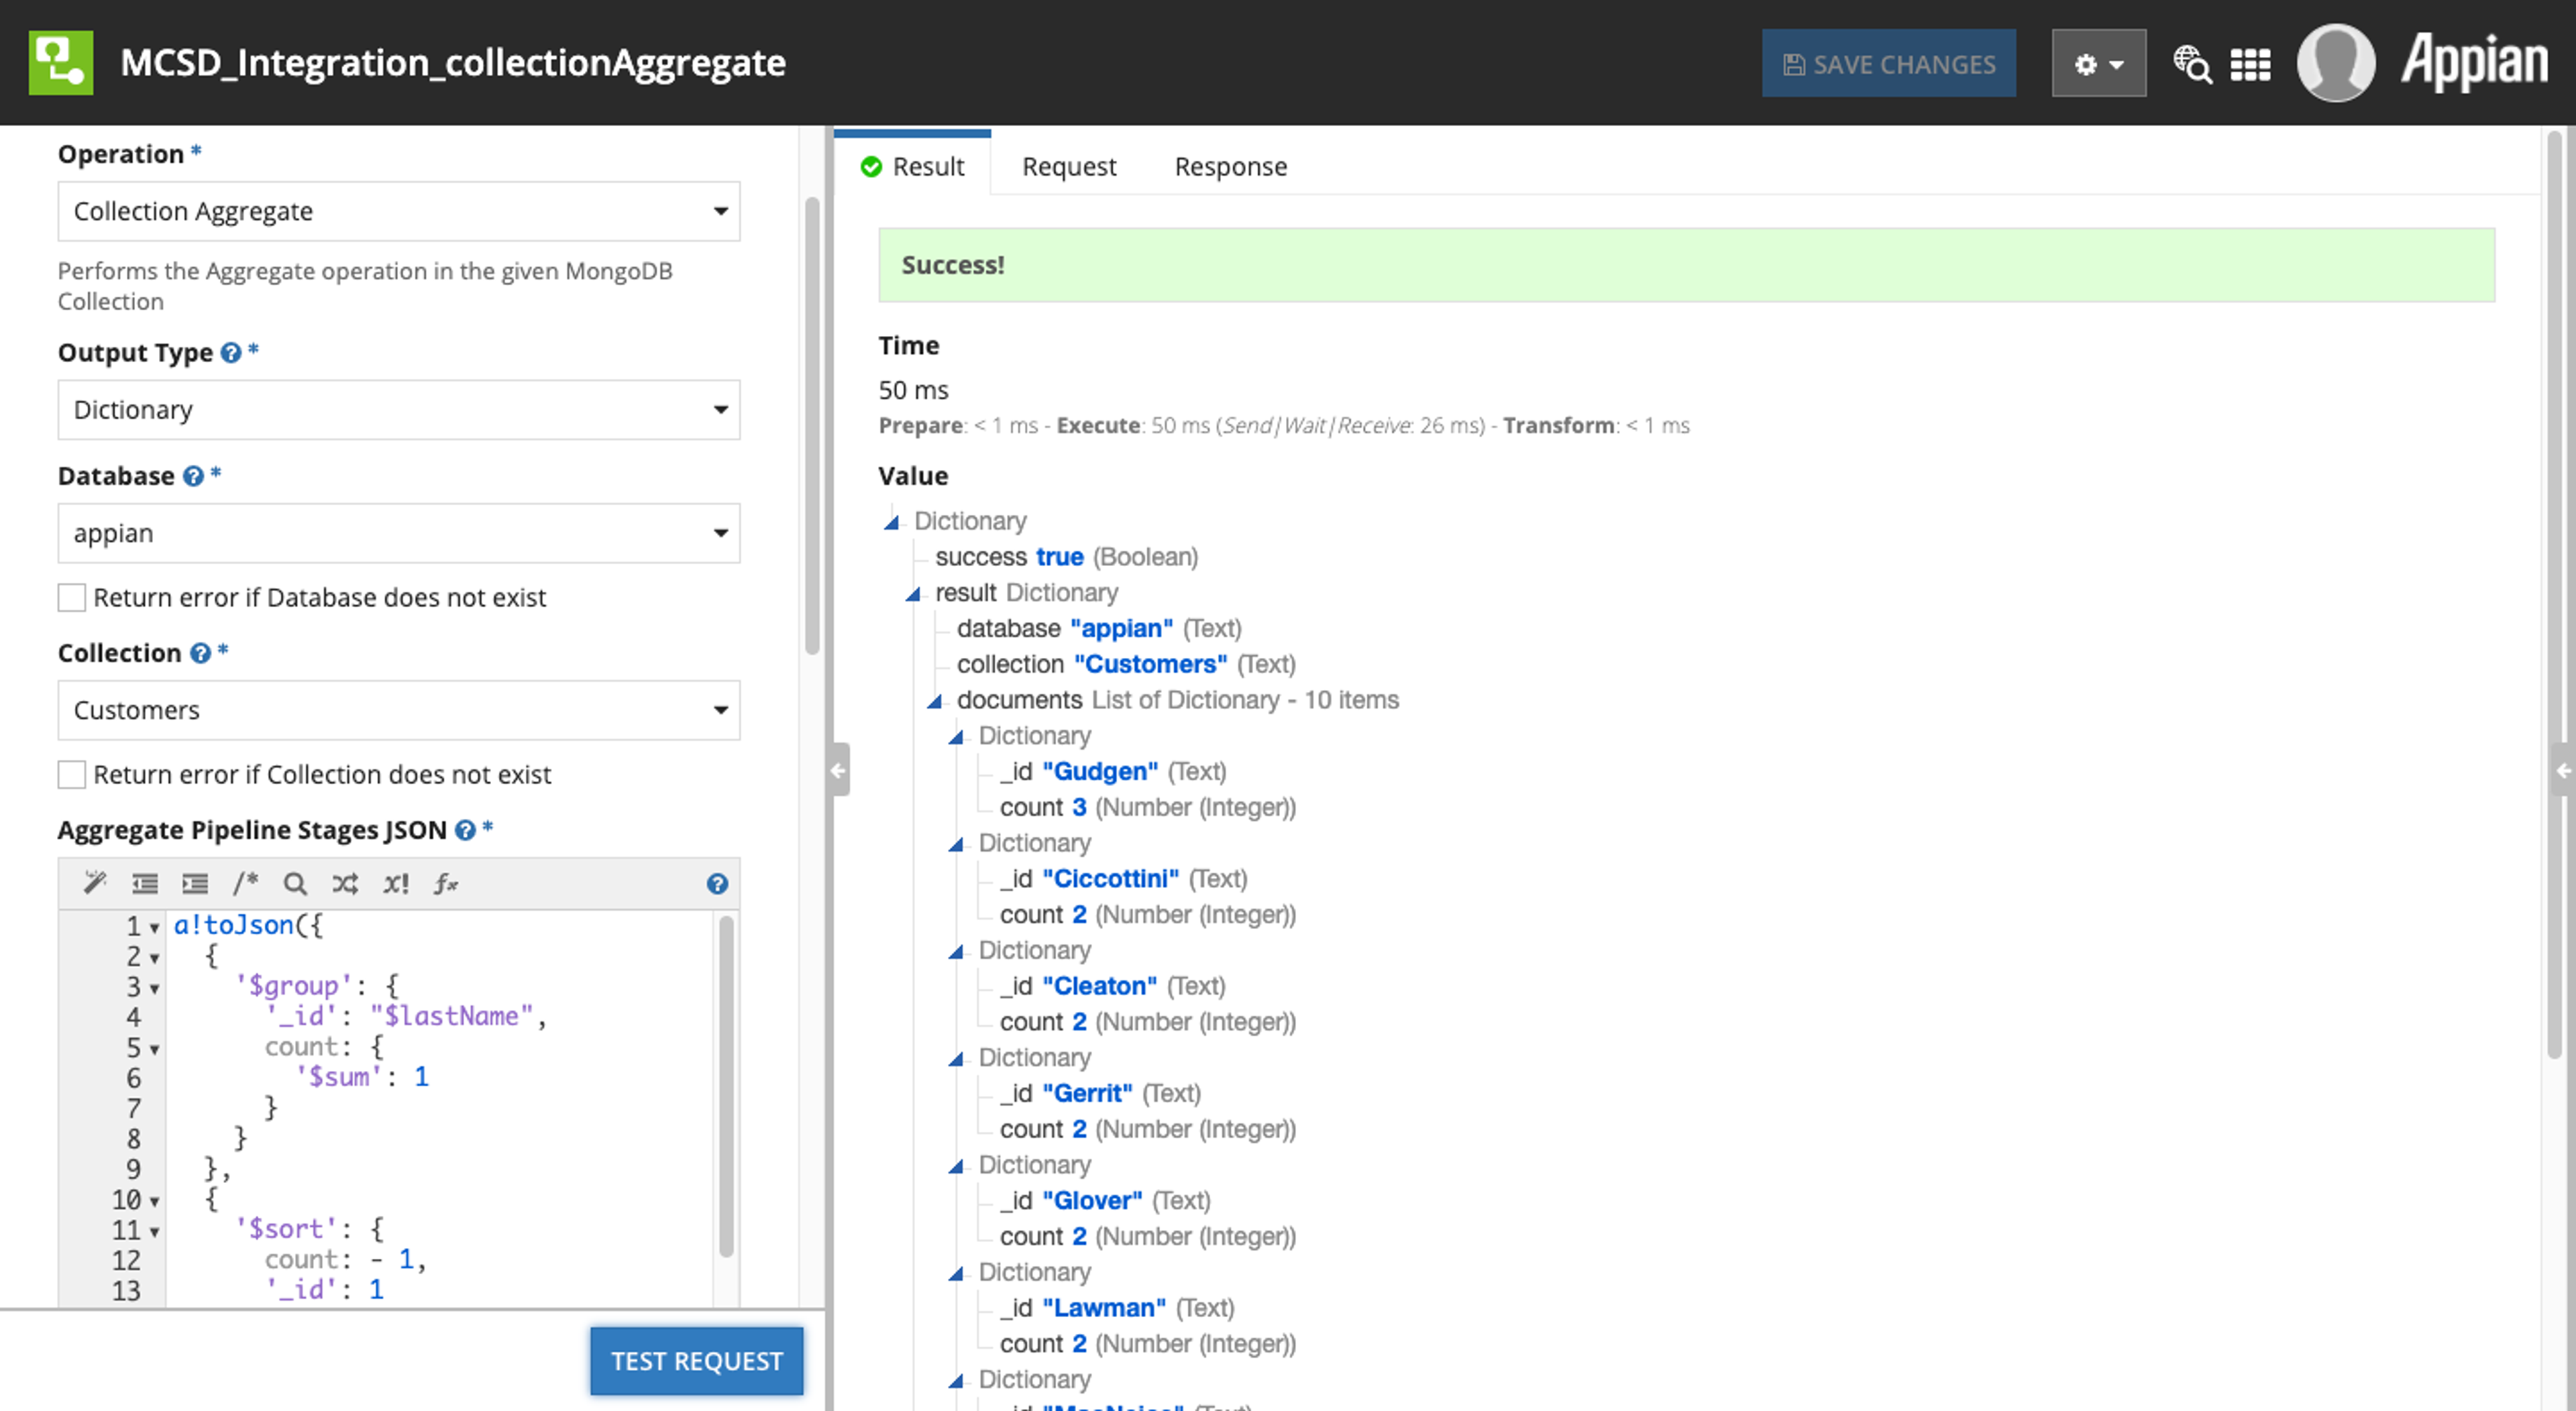Click the integration title MCSD_Integration_collectionAggregate
The height and width of the screenshot is (1411, 2576).
coord(453,62)
